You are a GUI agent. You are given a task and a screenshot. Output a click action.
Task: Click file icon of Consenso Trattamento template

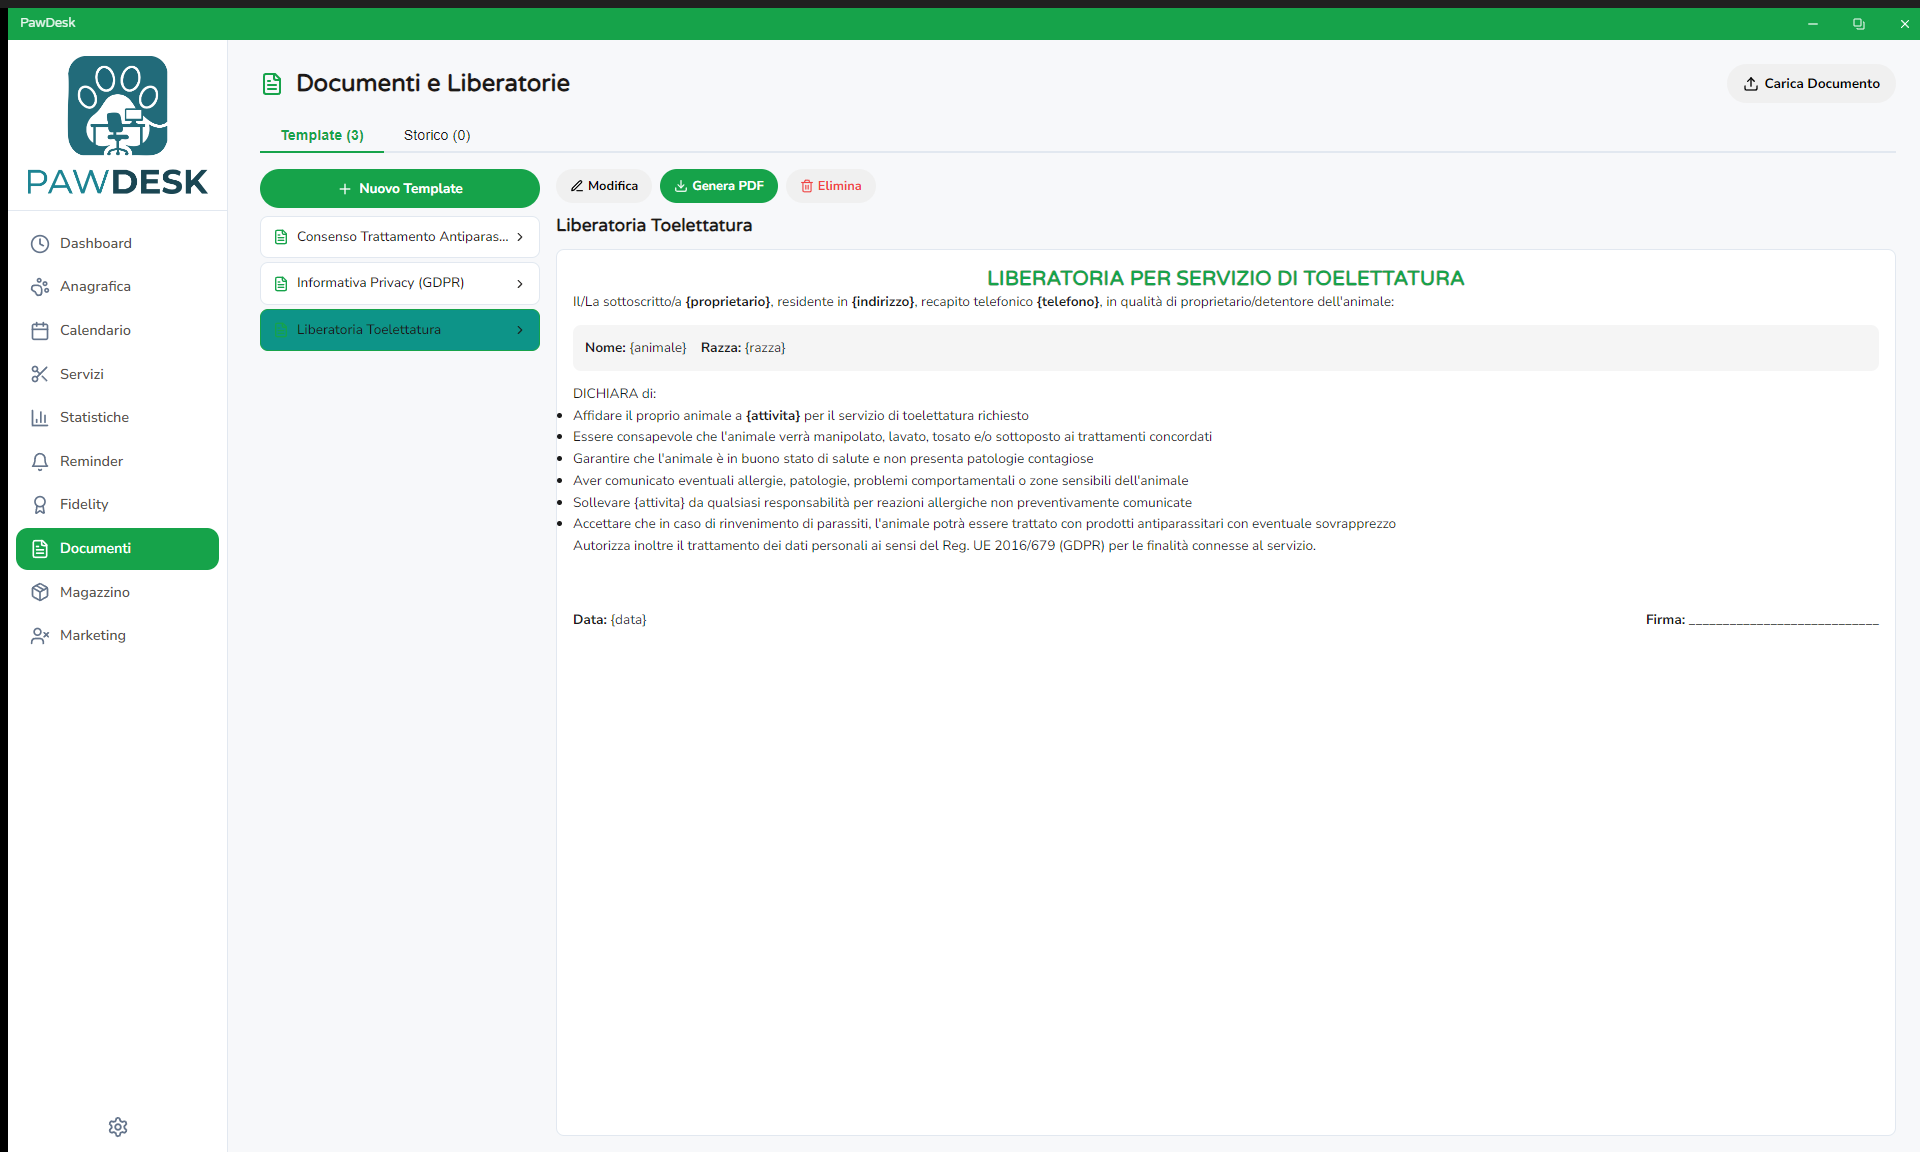coord(281,237)
